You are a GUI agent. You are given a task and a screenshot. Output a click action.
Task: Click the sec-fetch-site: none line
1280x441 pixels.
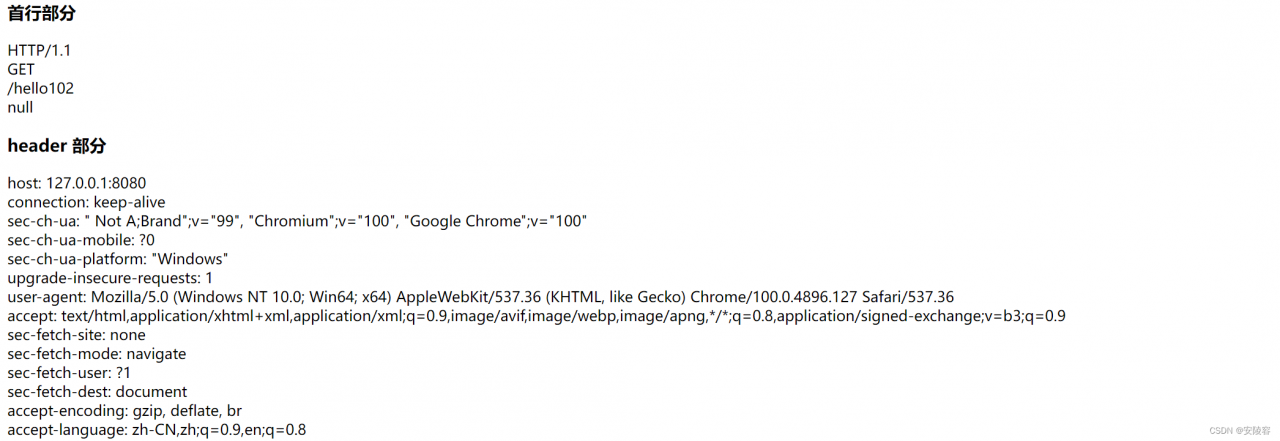(x=76, y=335)
